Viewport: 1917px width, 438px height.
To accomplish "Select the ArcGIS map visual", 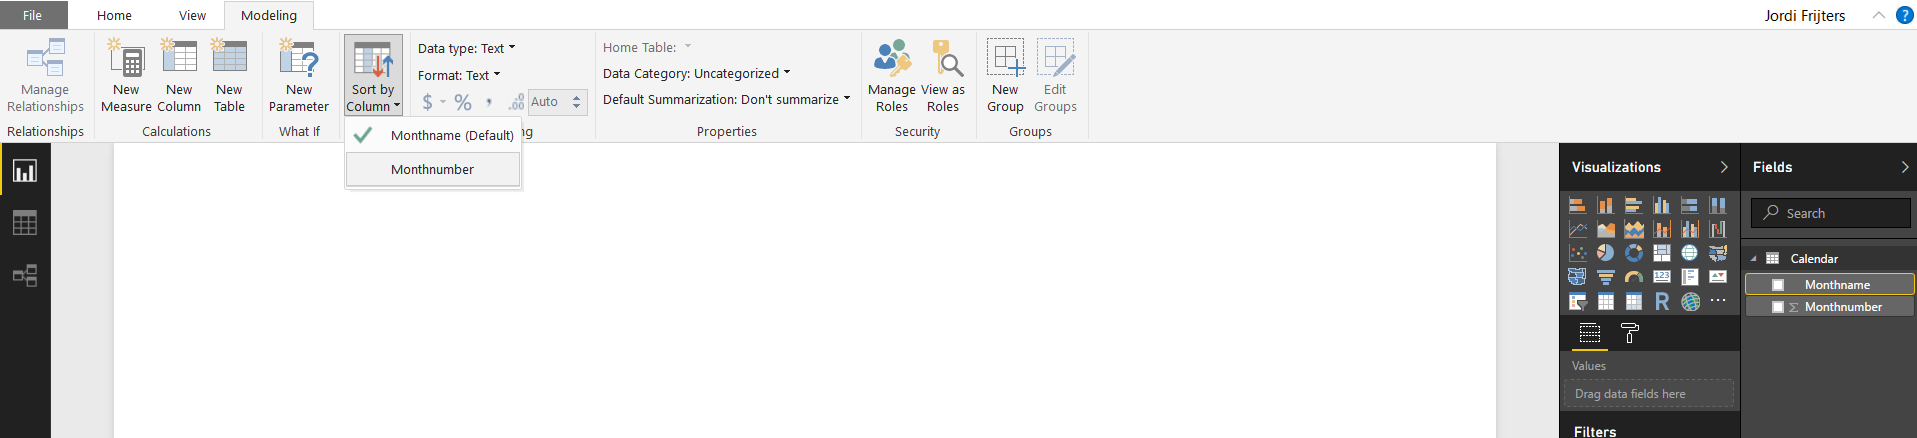I will (1689, 301).
